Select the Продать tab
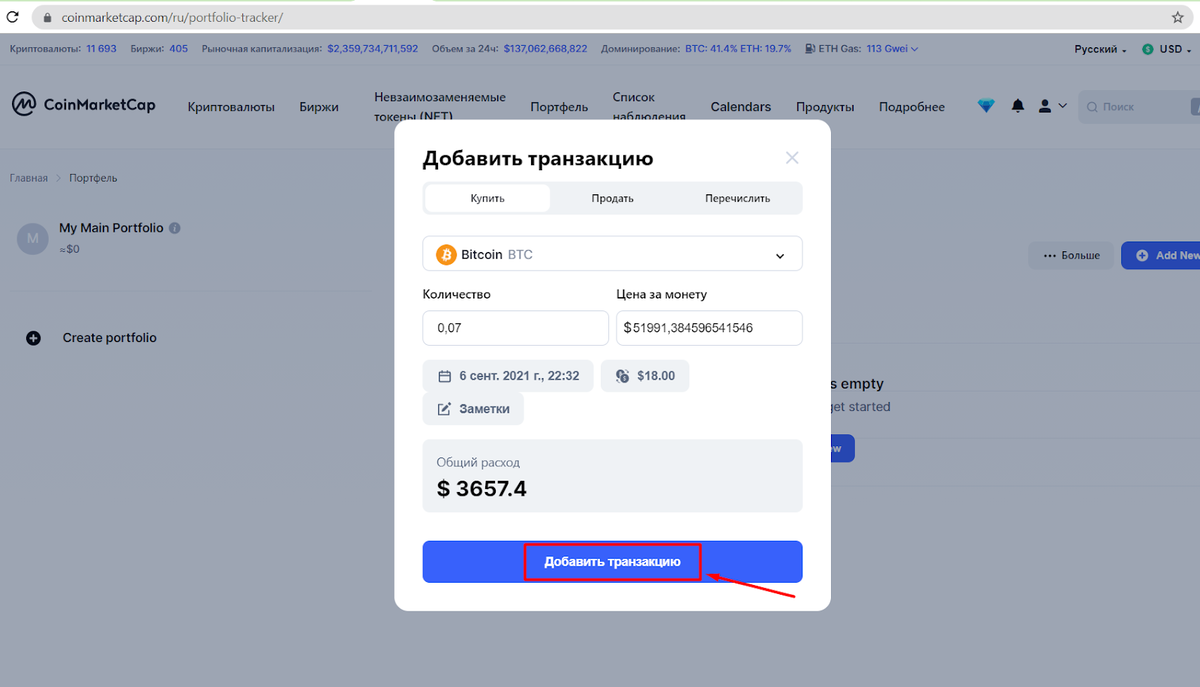Image resolution: width=1200 pixels, height=687 pixels. click(612, 198)
